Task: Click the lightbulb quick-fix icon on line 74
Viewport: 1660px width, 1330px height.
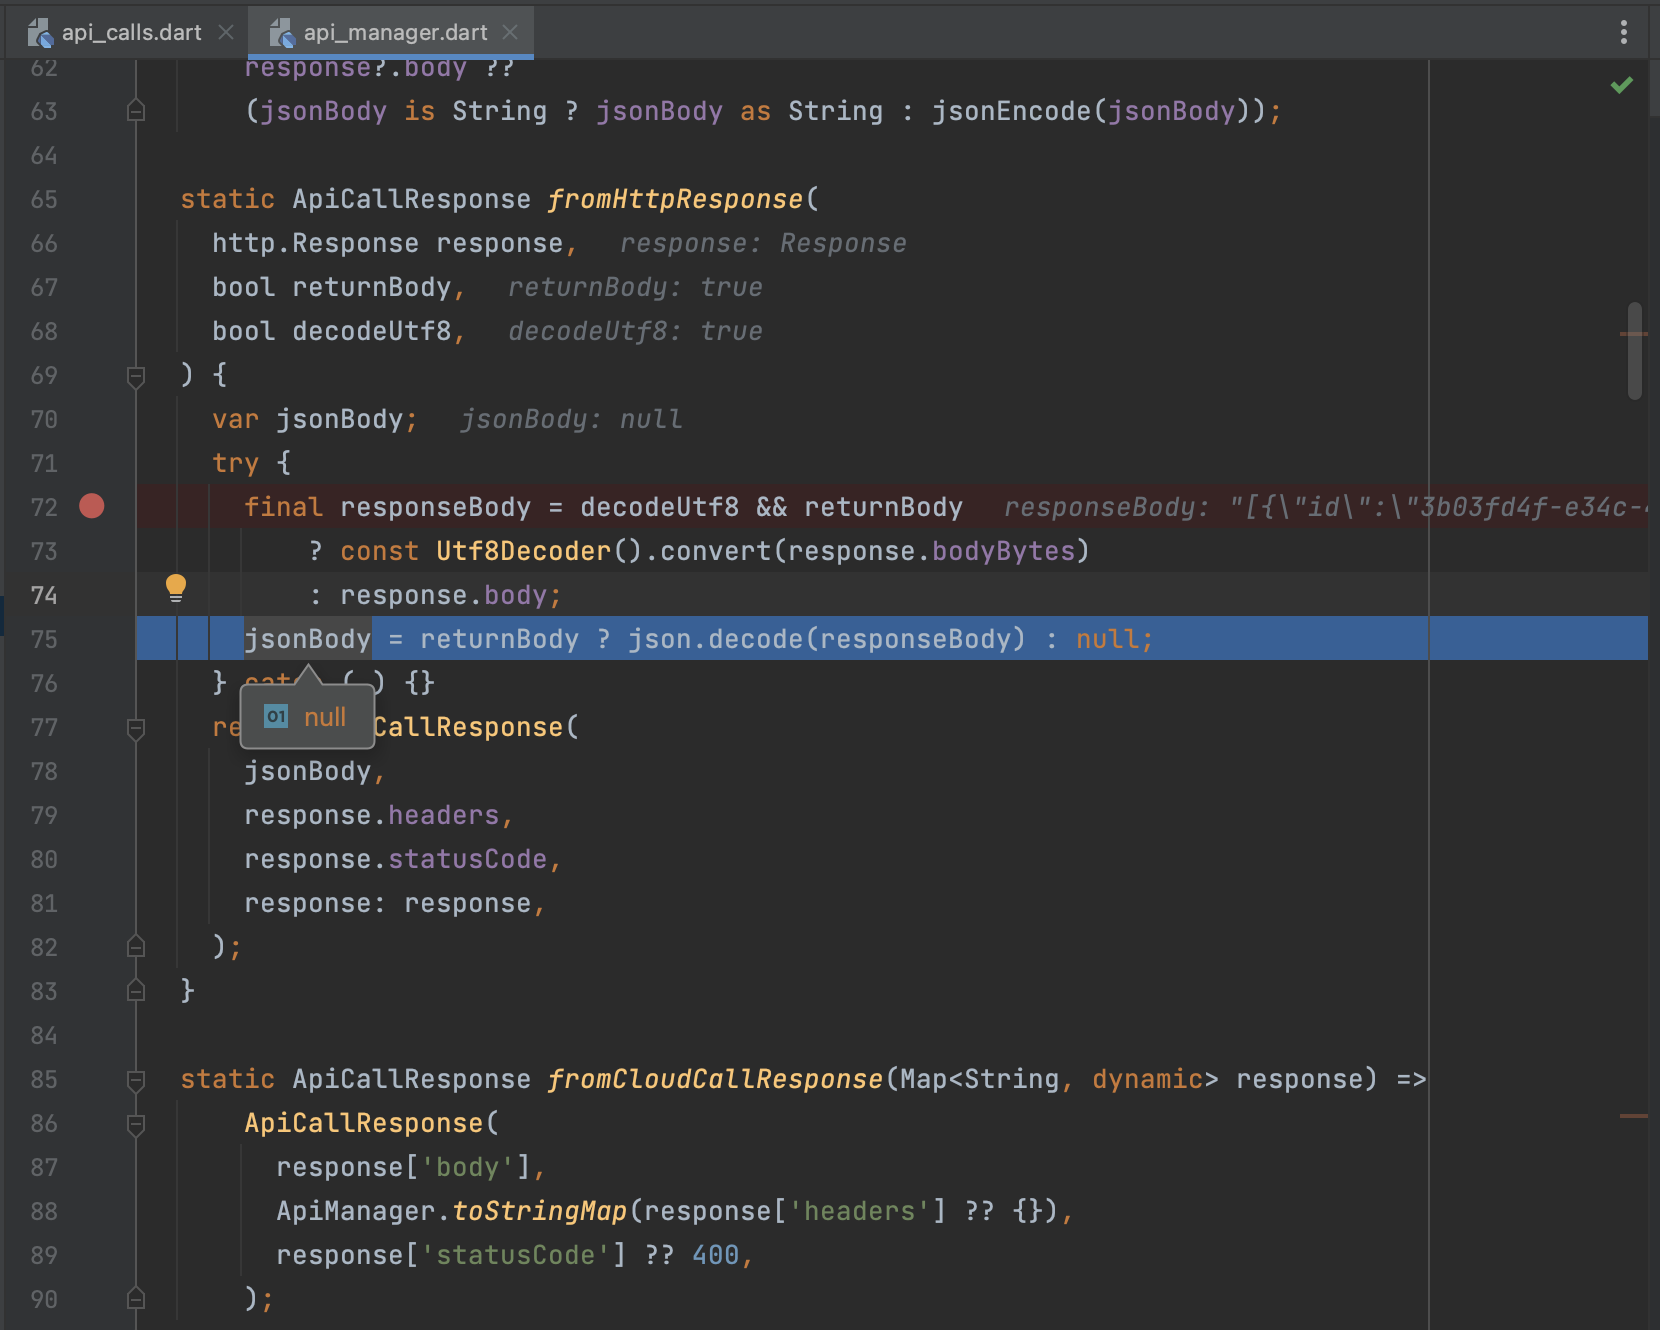Action: click(177, 589)
